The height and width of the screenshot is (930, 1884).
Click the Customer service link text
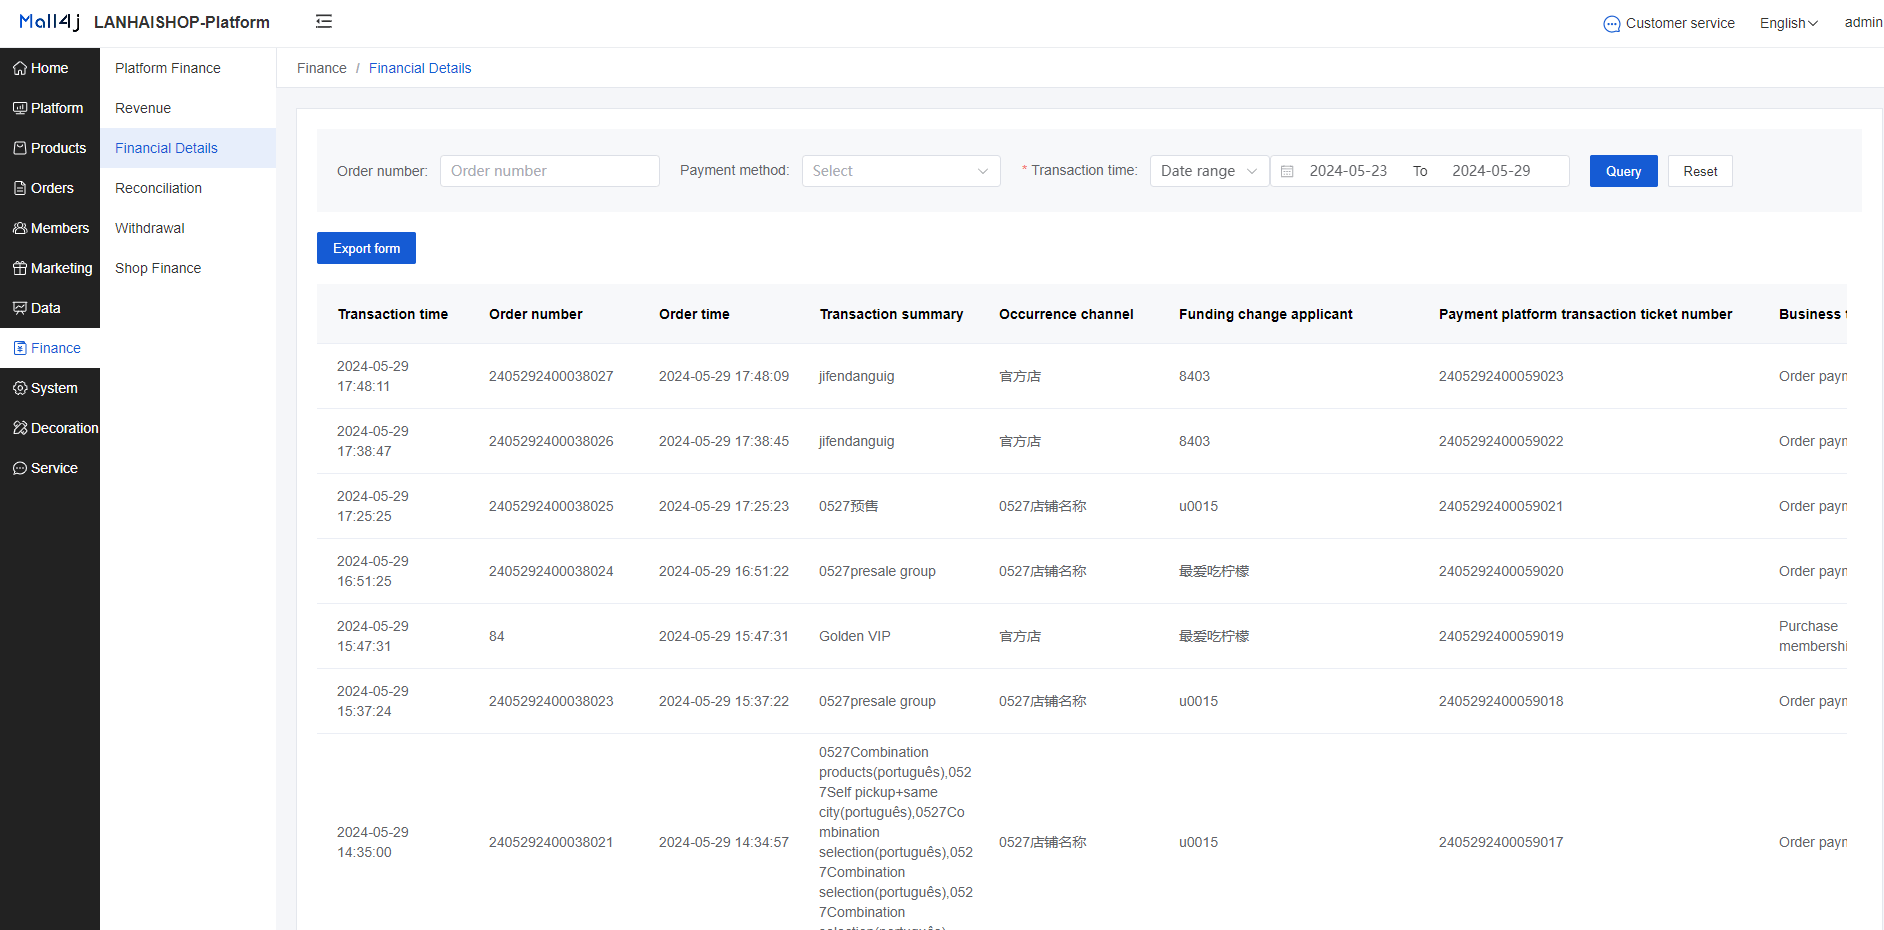point(1680,23)
